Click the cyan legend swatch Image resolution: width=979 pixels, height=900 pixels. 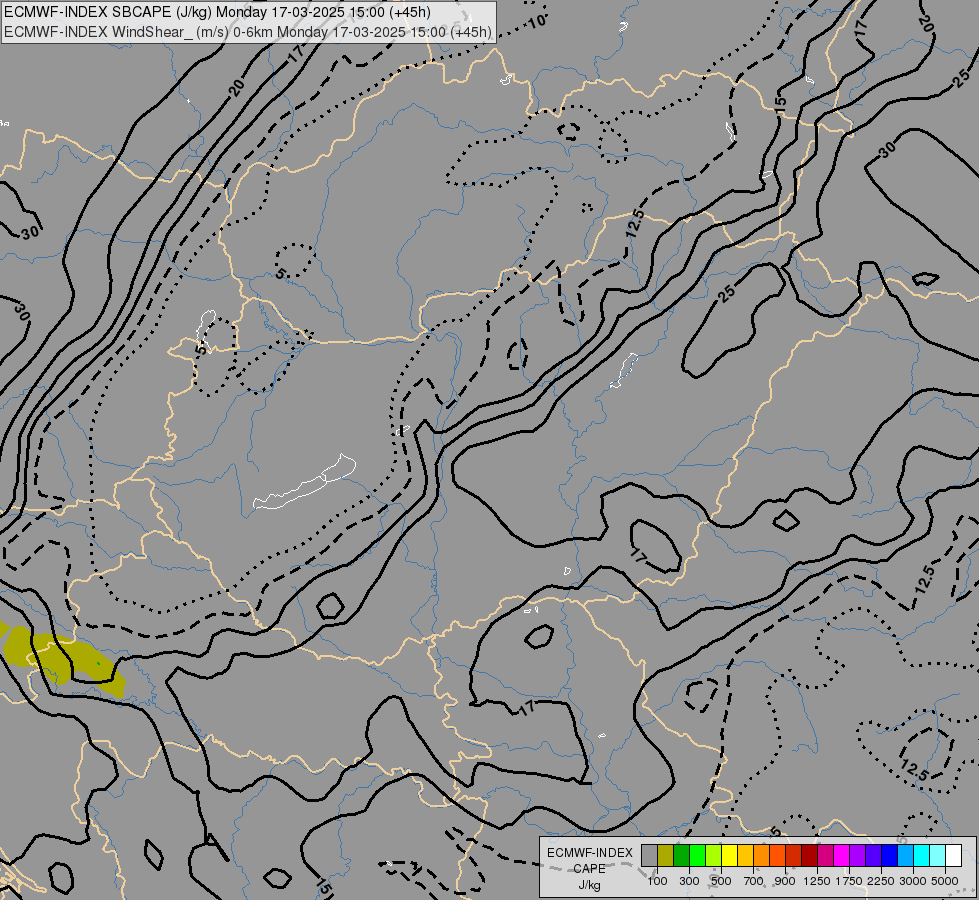click(x=922, y=856)
